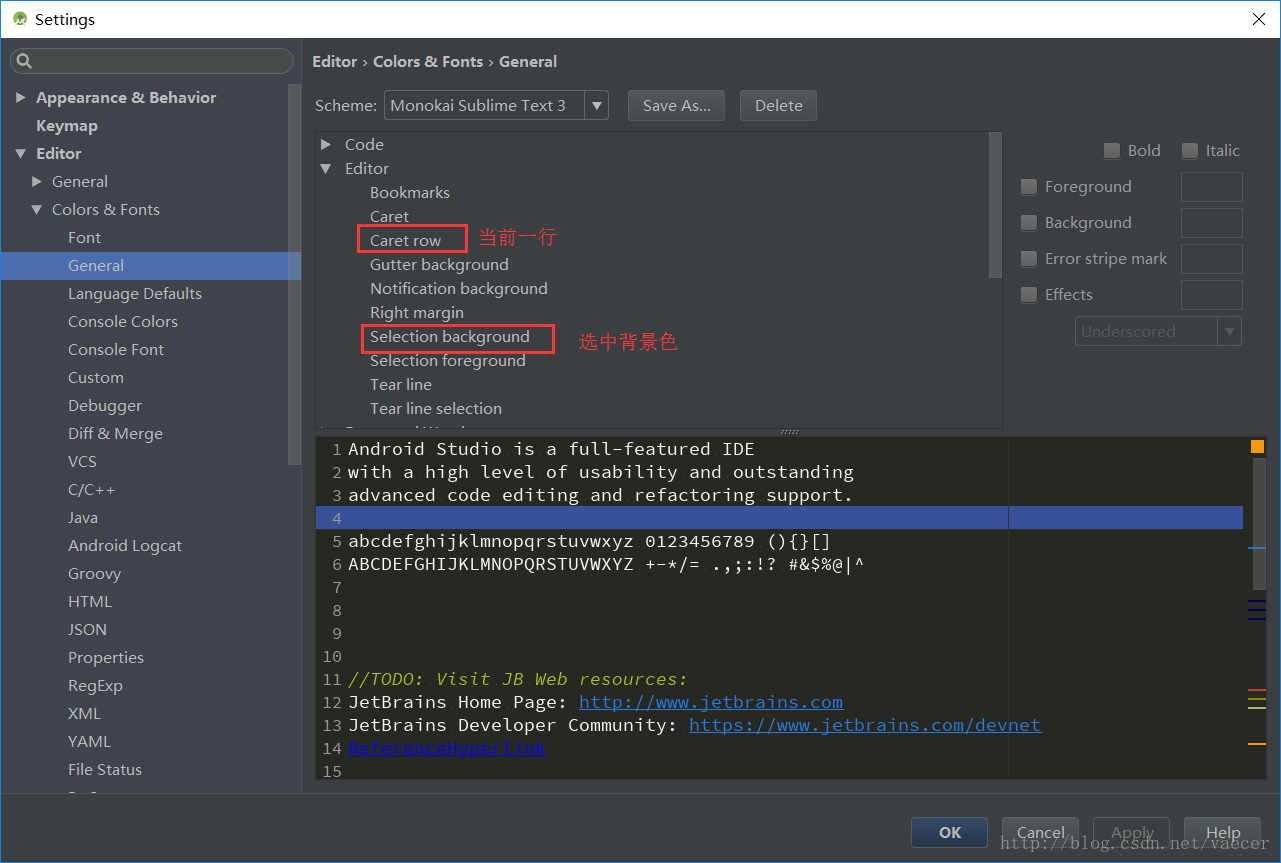Collapse the Colors & Fonts node
Image resolution: width=1281 pixels, height=863 pixels.
pyautogui.click(x=37, y=209)
